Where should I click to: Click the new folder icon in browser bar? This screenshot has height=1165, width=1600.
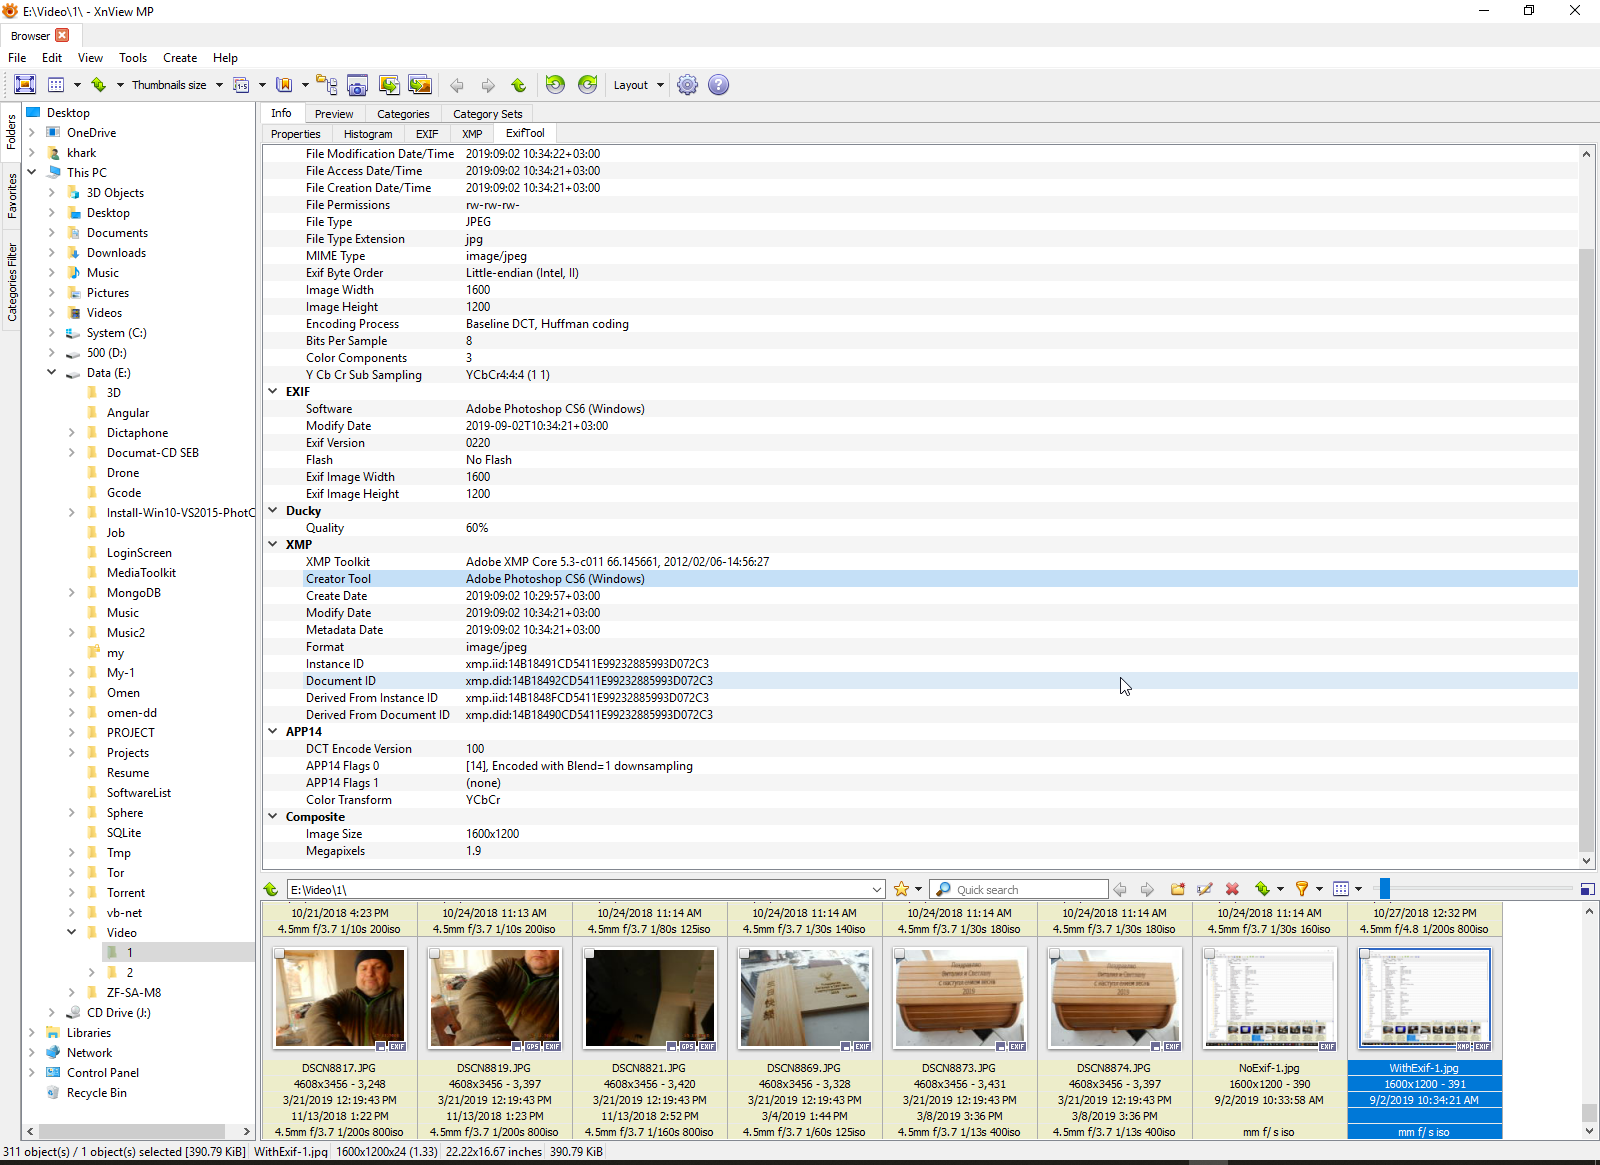click(x=1177, y=889)
